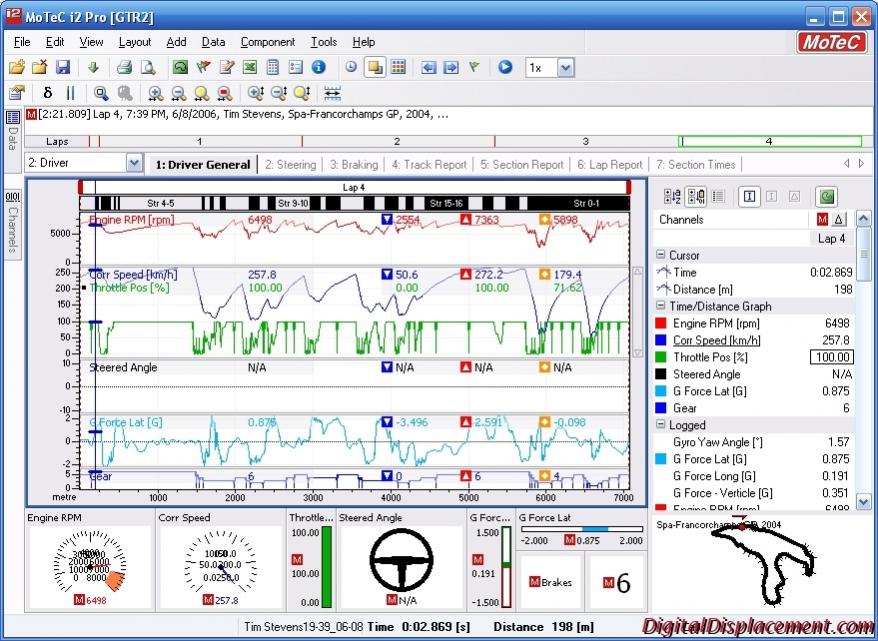Open the Component menu
This screenshot has width=878, height=641.
point(267,42)
